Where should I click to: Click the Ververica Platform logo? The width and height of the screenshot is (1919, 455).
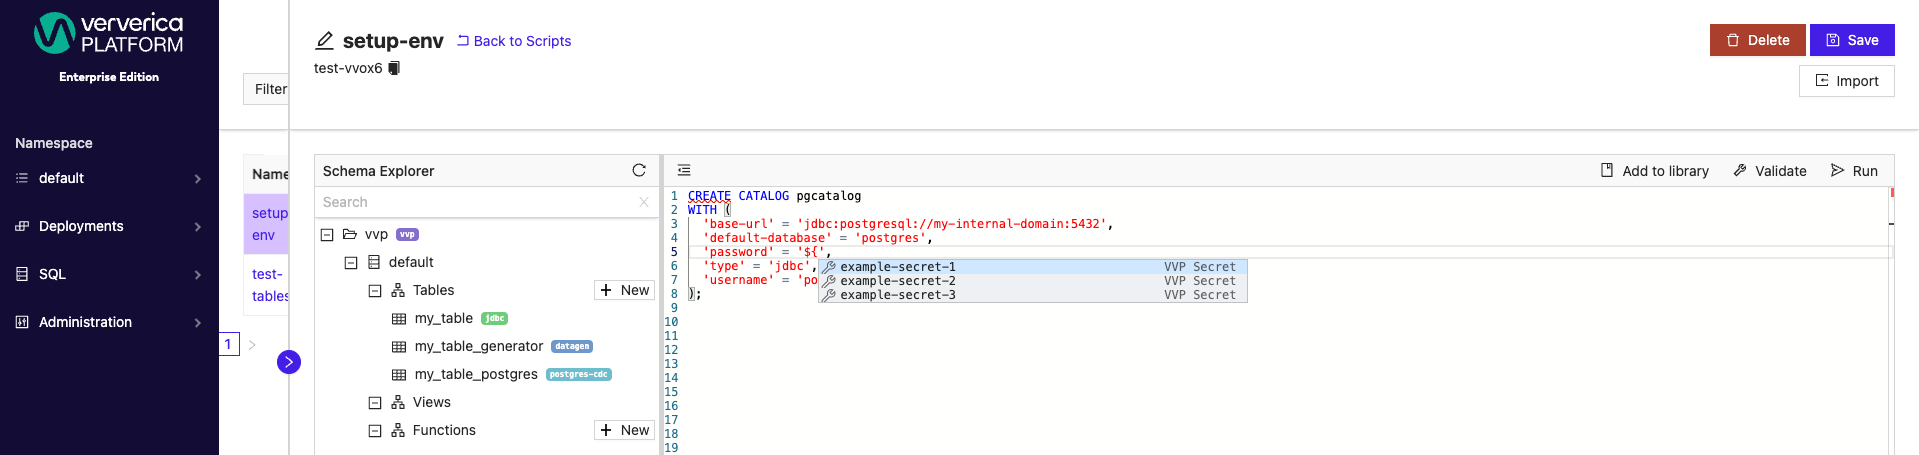click(x=108, y=34)
